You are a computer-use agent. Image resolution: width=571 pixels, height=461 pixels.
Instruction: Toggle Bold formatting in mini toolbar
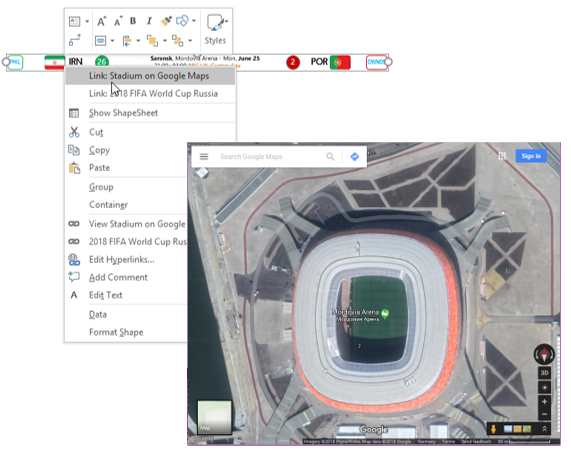pyautogui.click(x=133, y=21)
